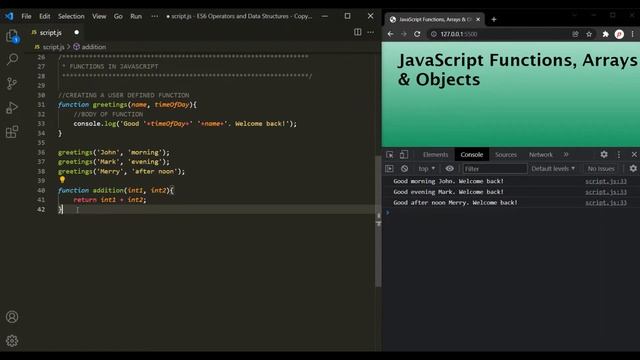Open the Source Control view
Image resolution: width=640 pixels, height=360 pixels.
click(12, 83)
